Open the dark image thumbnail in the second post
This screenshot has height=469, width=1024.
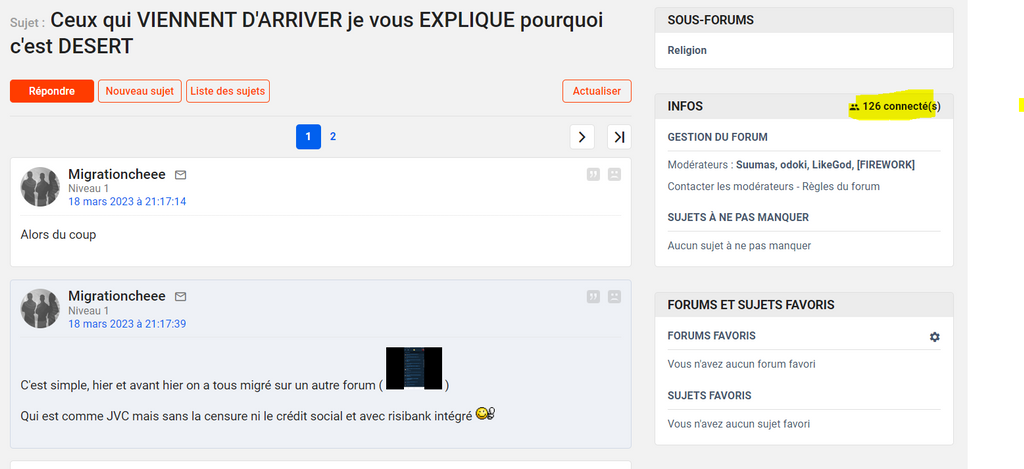point(414,368)
